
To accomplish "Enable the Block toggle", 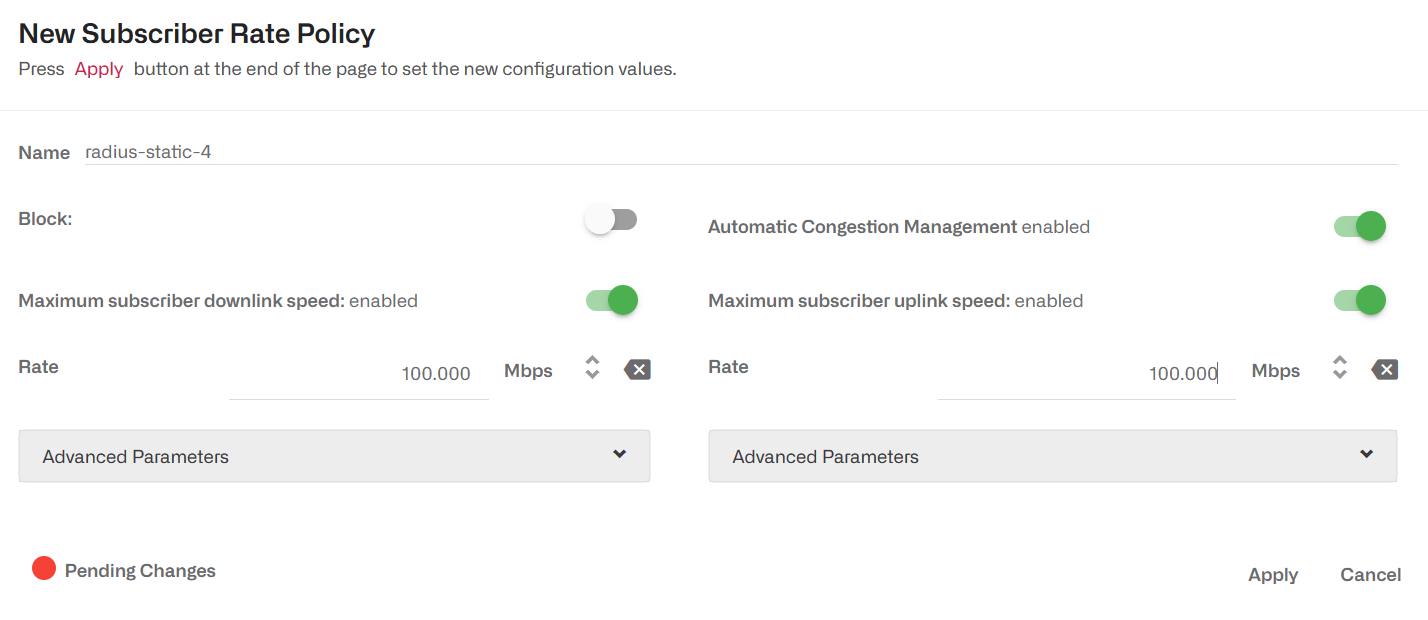I will tap(611, 219).
